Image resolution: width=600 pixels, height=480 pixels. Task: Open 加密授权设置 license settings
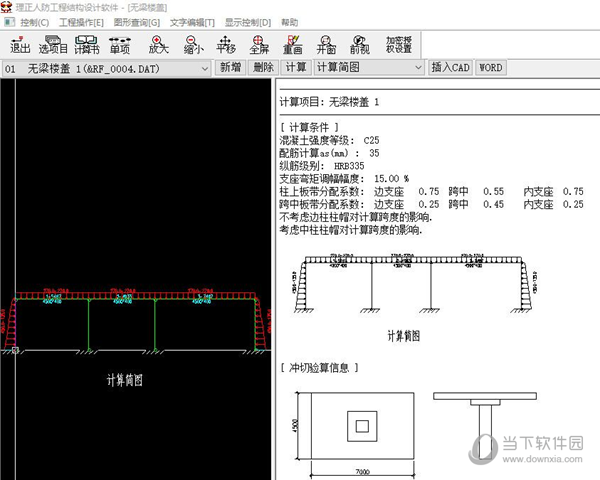coord(399,45)
